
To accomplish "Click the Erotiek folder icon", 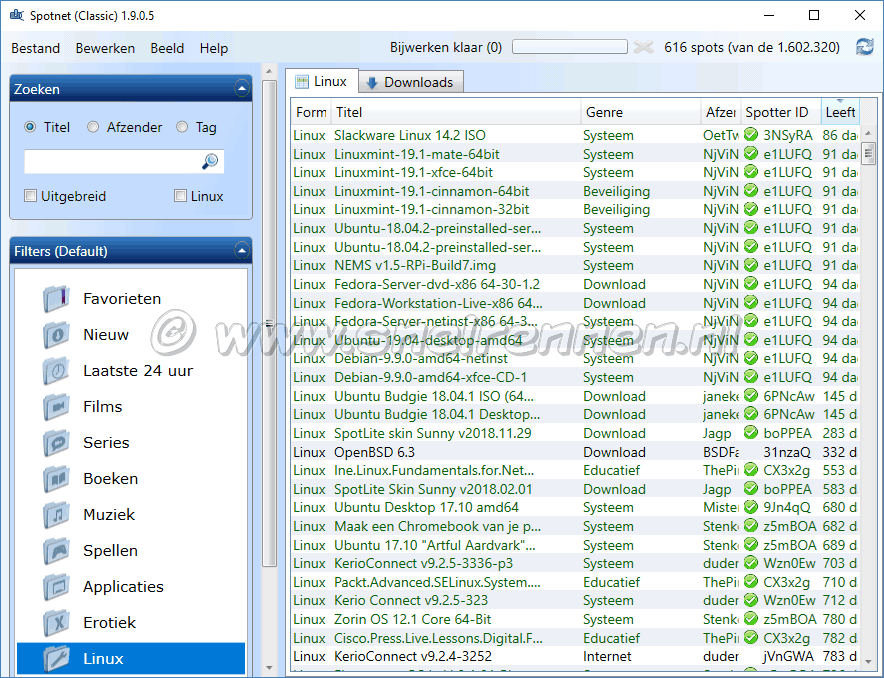I will point(56,623).
